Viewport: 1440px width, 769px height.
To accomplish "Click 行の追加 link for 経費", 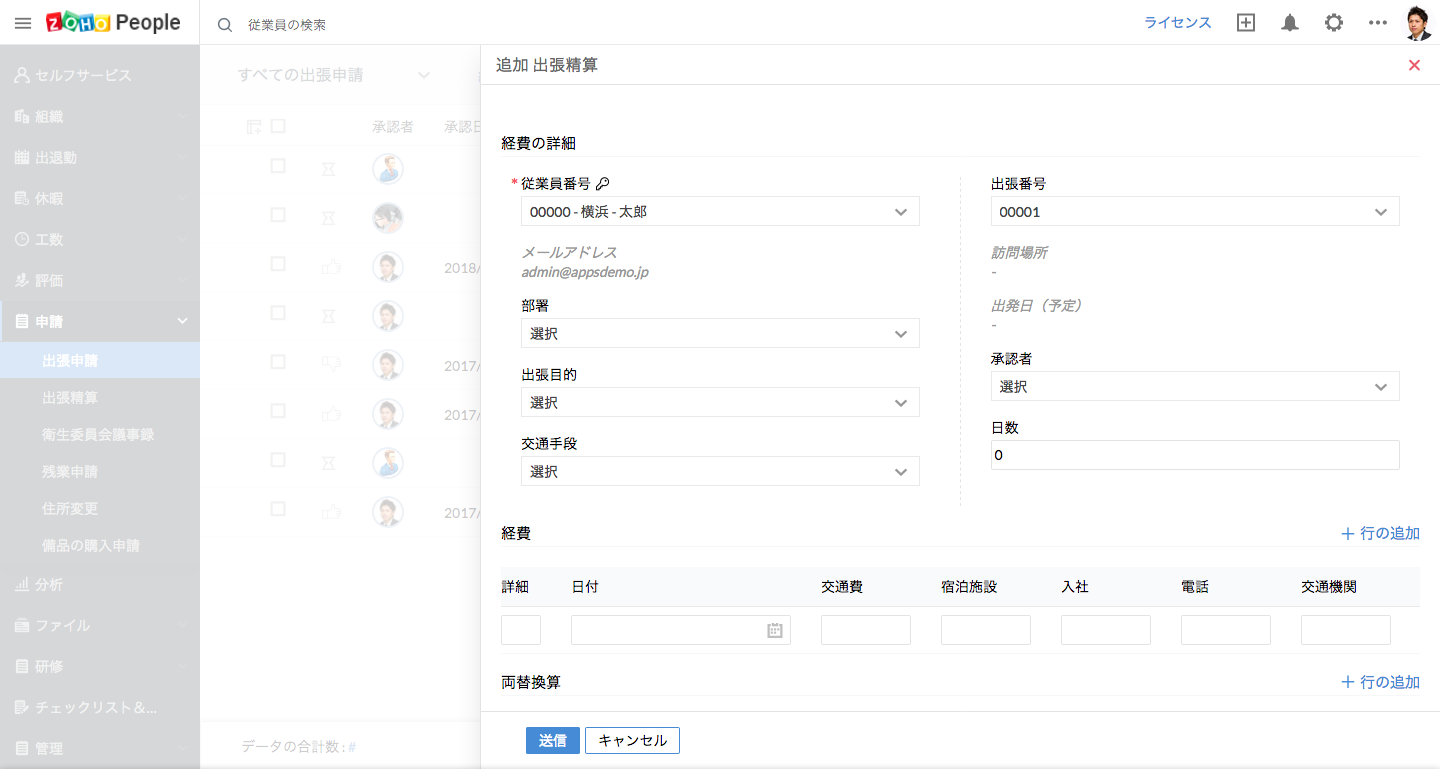I will point(1380,533).
